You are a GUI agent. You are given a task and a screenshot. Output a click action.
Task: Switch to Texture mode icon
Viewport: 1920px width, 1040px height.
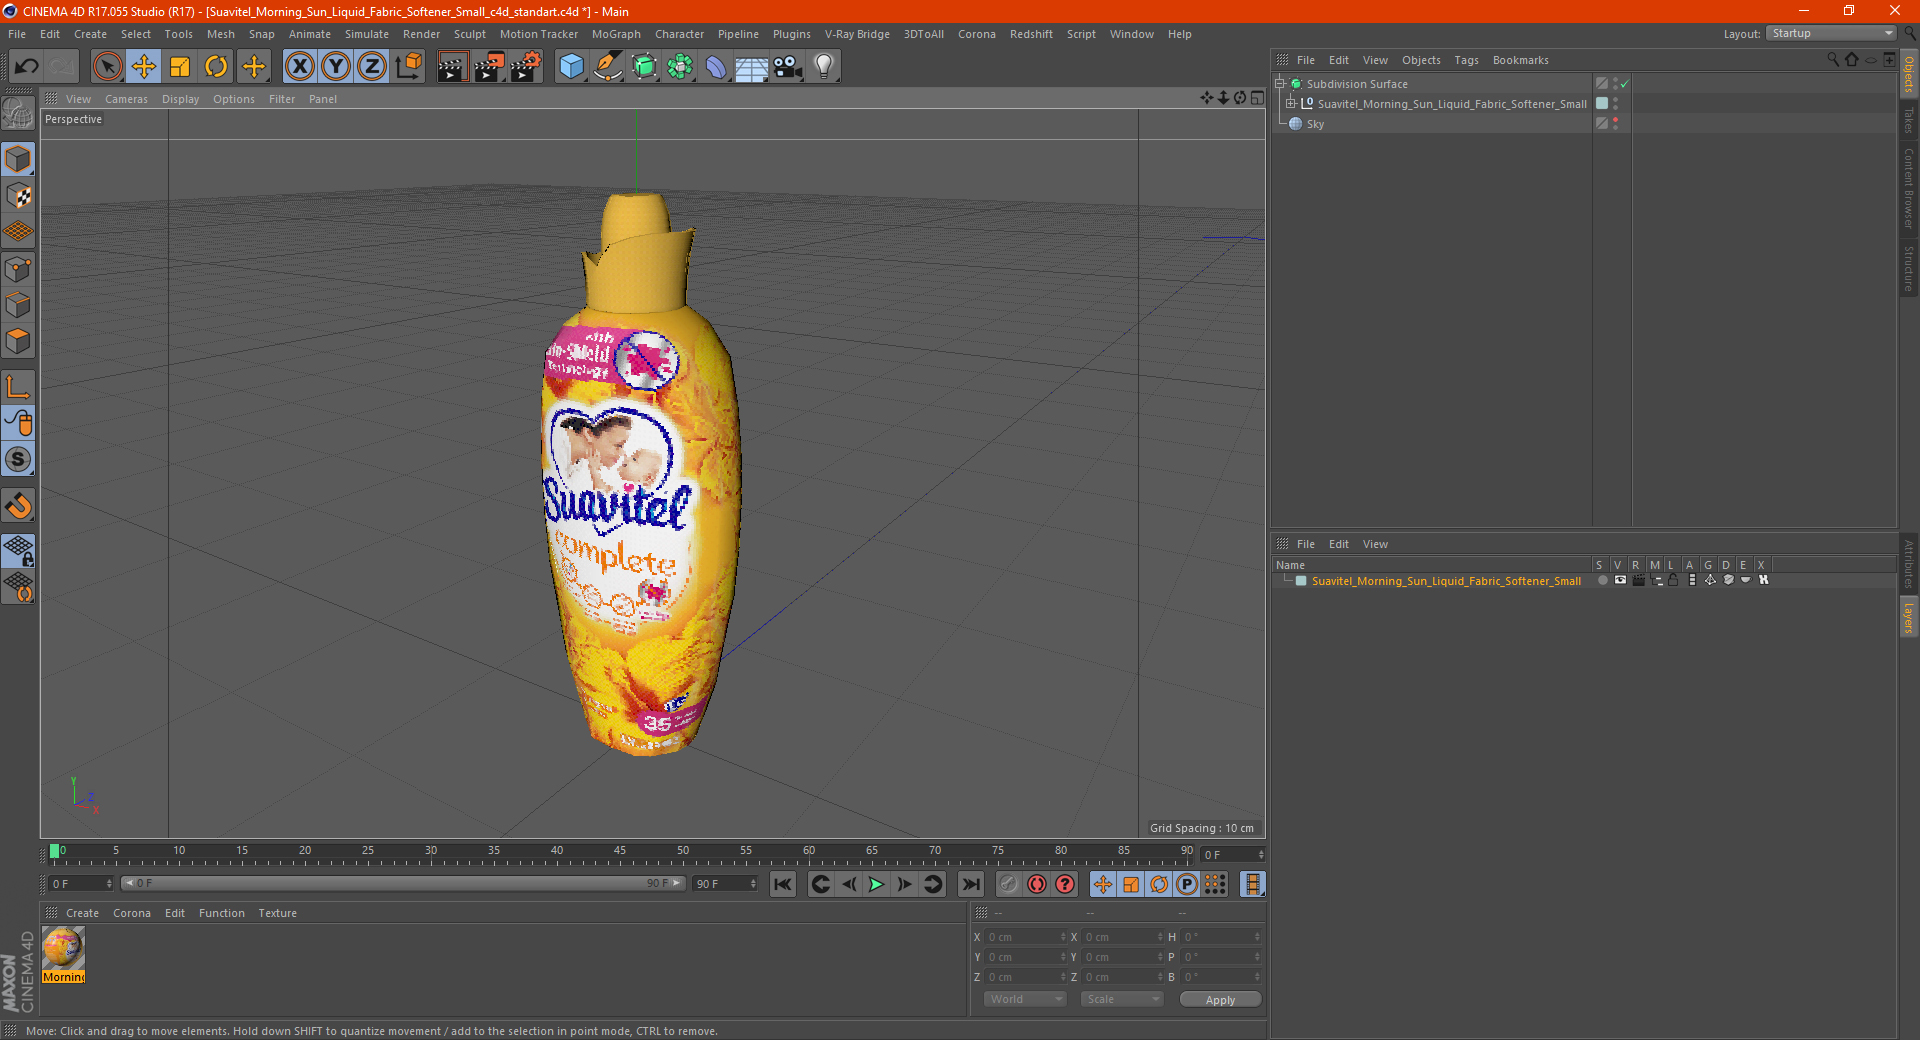(19, 196)
